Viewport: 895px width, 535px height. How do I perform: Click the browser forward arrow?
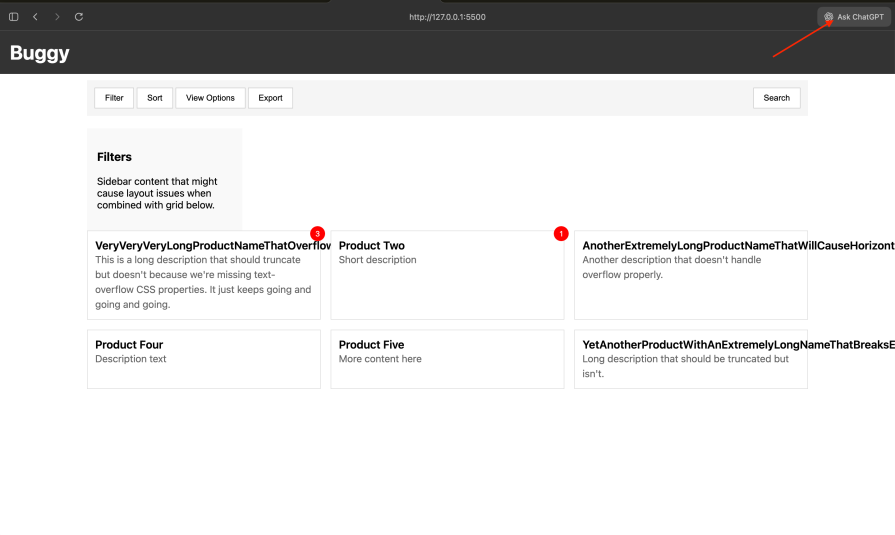coord(57,17)
